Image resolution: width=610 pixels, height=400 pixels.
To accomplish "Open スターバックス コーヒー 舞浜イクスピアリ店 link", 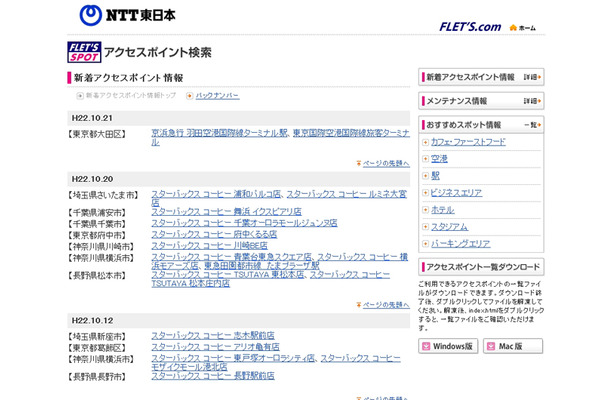I will click(226, 212).
